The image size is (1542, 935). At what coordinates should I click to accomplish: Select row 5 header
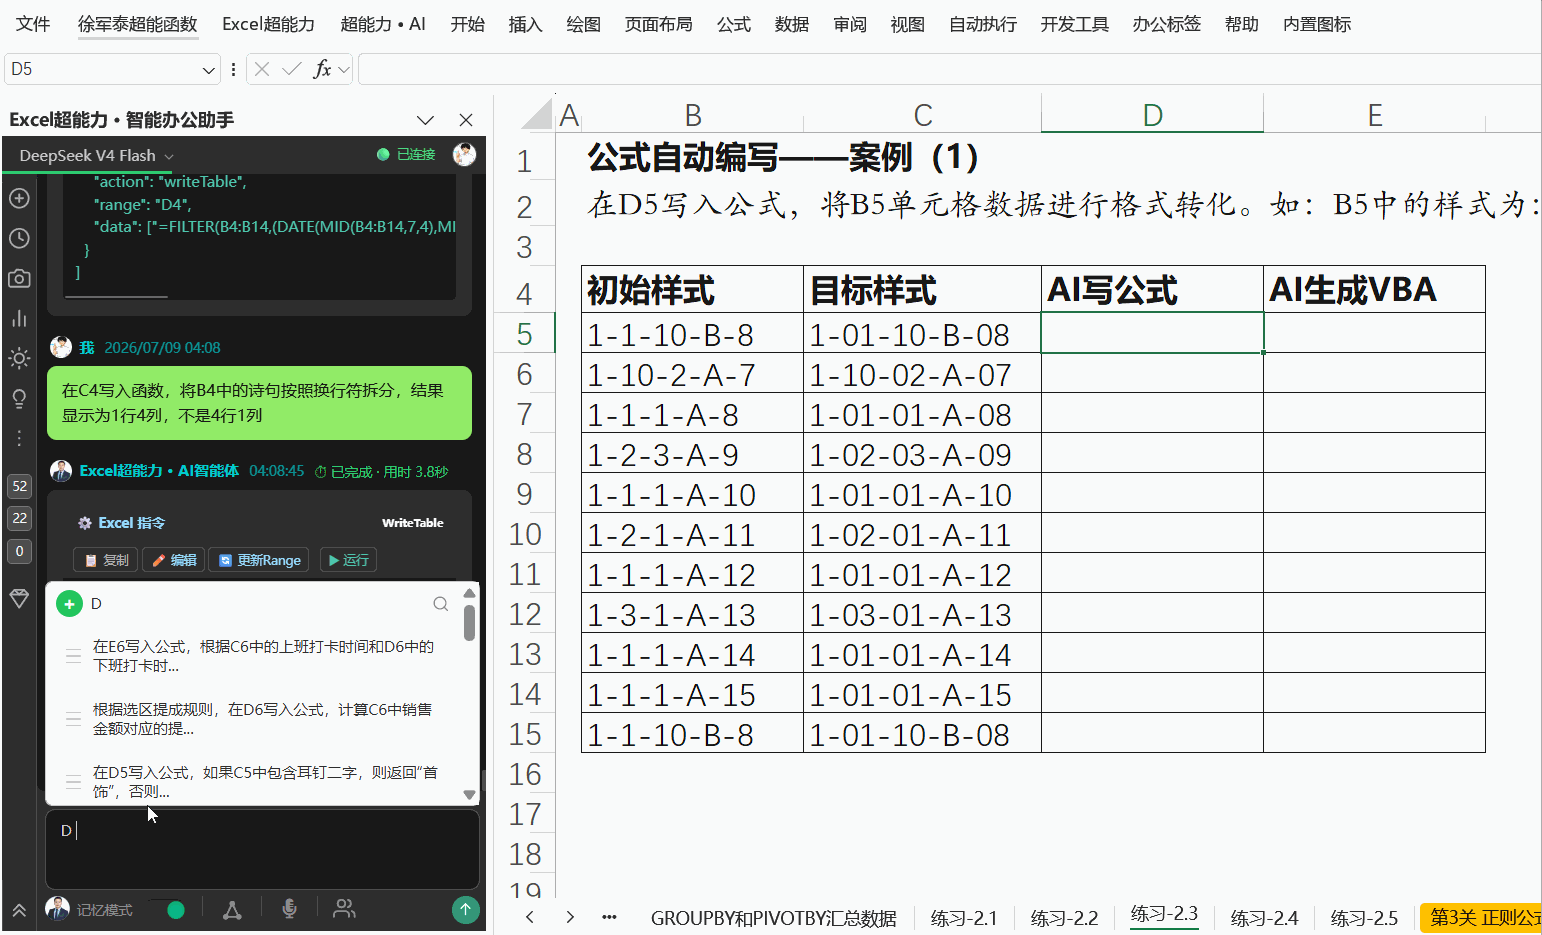click(524, 333)
